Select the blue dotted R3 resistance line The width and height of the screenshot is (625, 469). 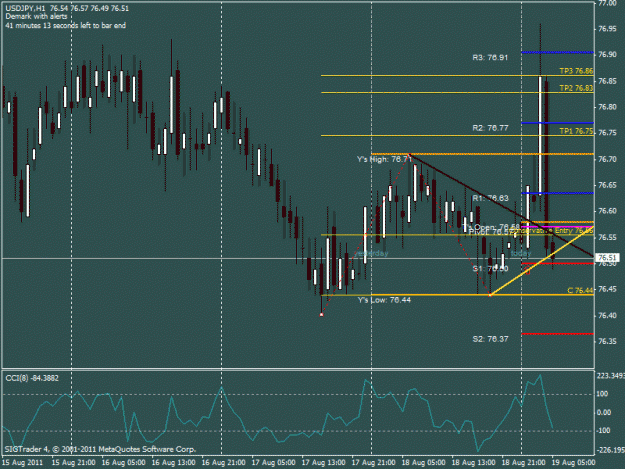558,52
